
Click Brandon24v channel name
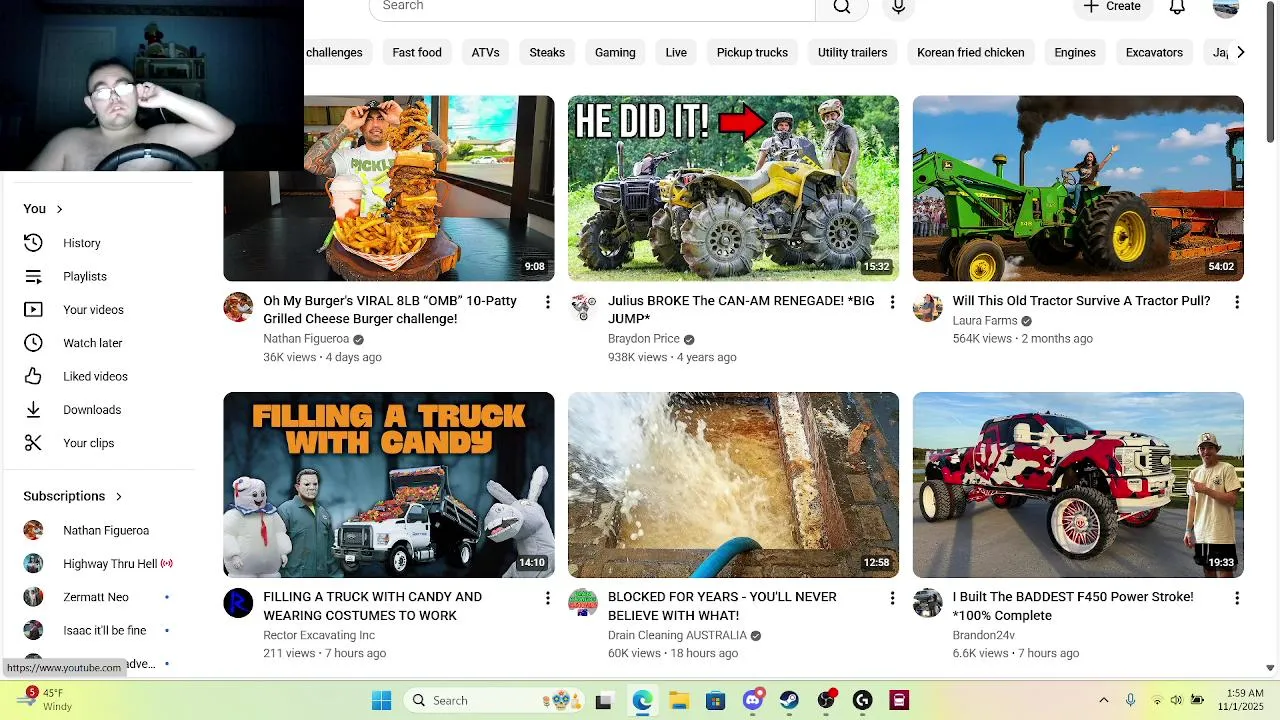coord(984,635)
